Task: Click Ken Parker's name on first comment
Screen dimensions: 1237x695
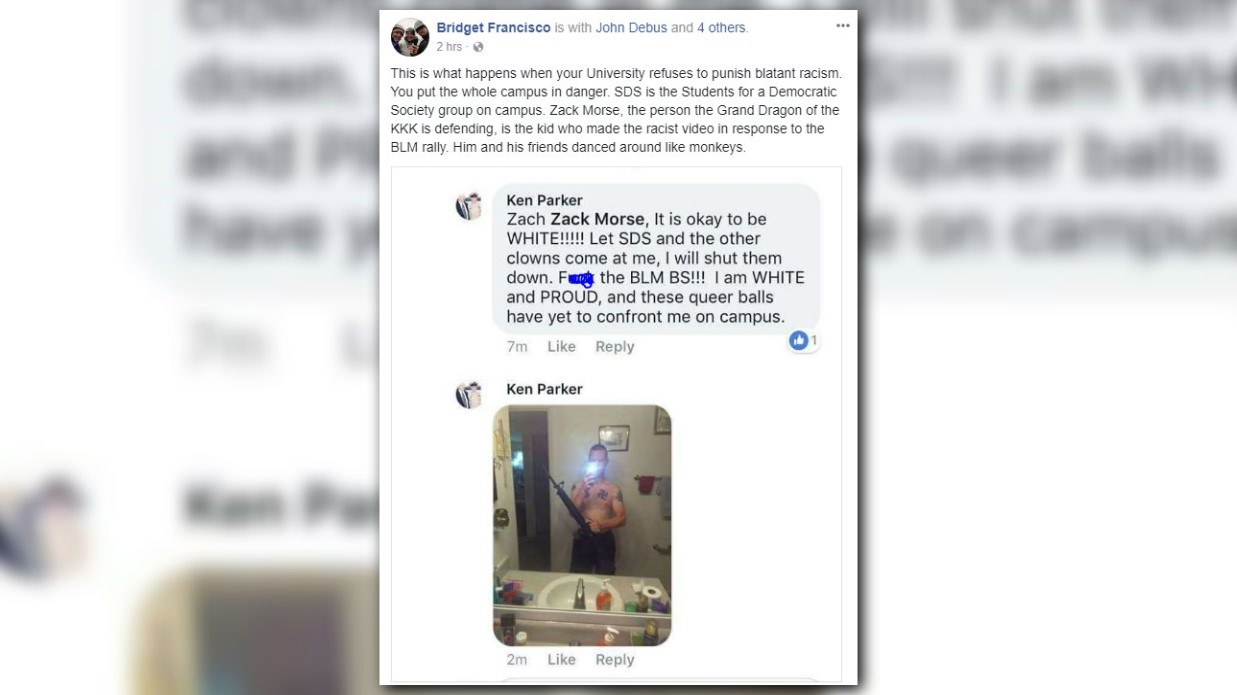Action: [x=544, y=200]
